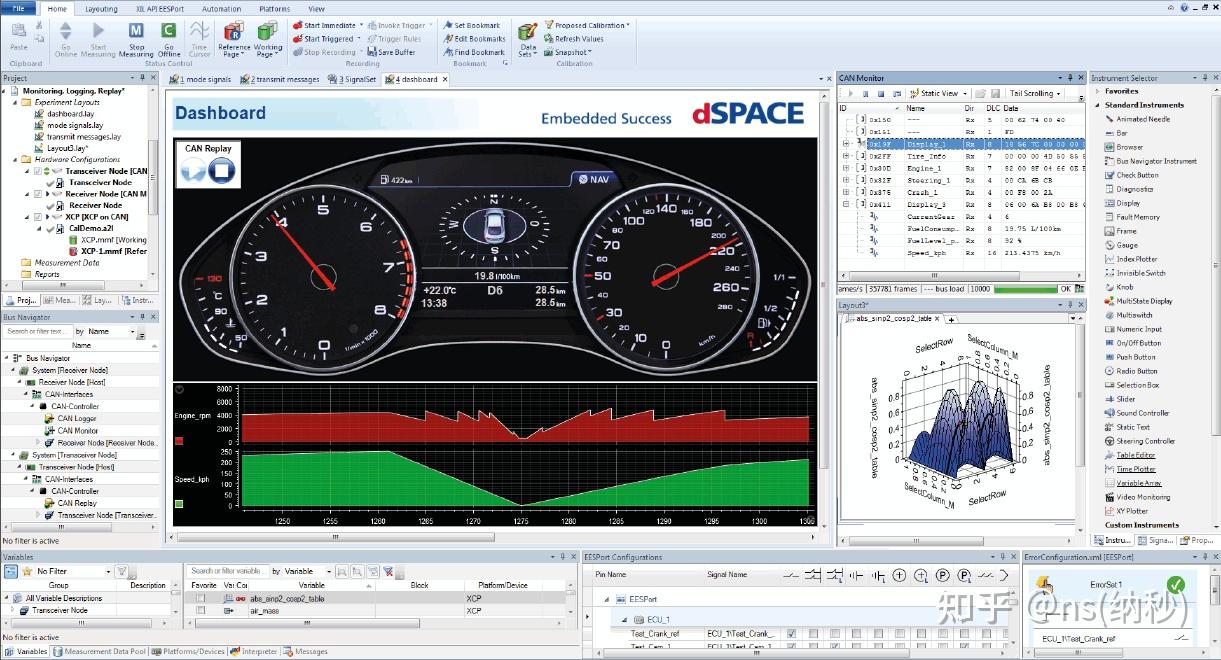Select the Gauge instrument icon
Viewport: 1221px width, 660px height.
click(x=1109, y=245)
